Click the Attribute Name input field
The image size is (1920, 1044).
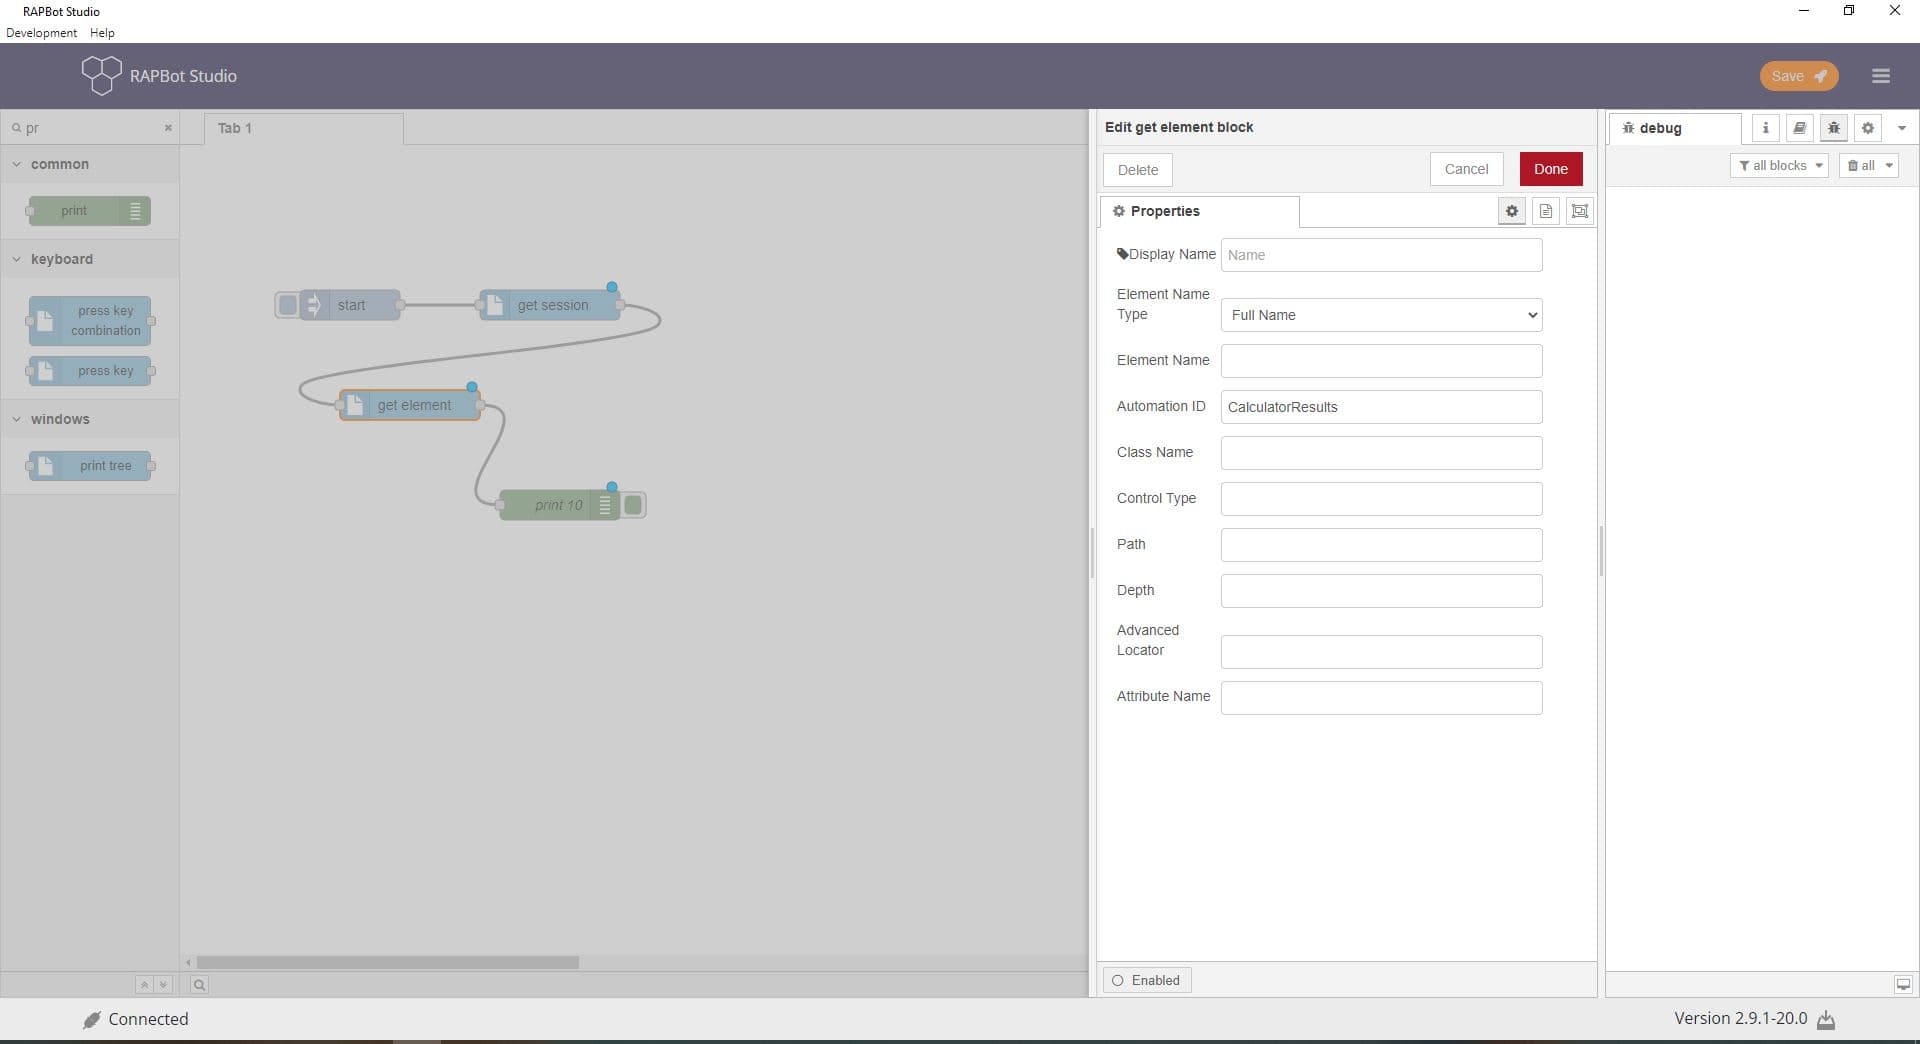(1381, 698)
